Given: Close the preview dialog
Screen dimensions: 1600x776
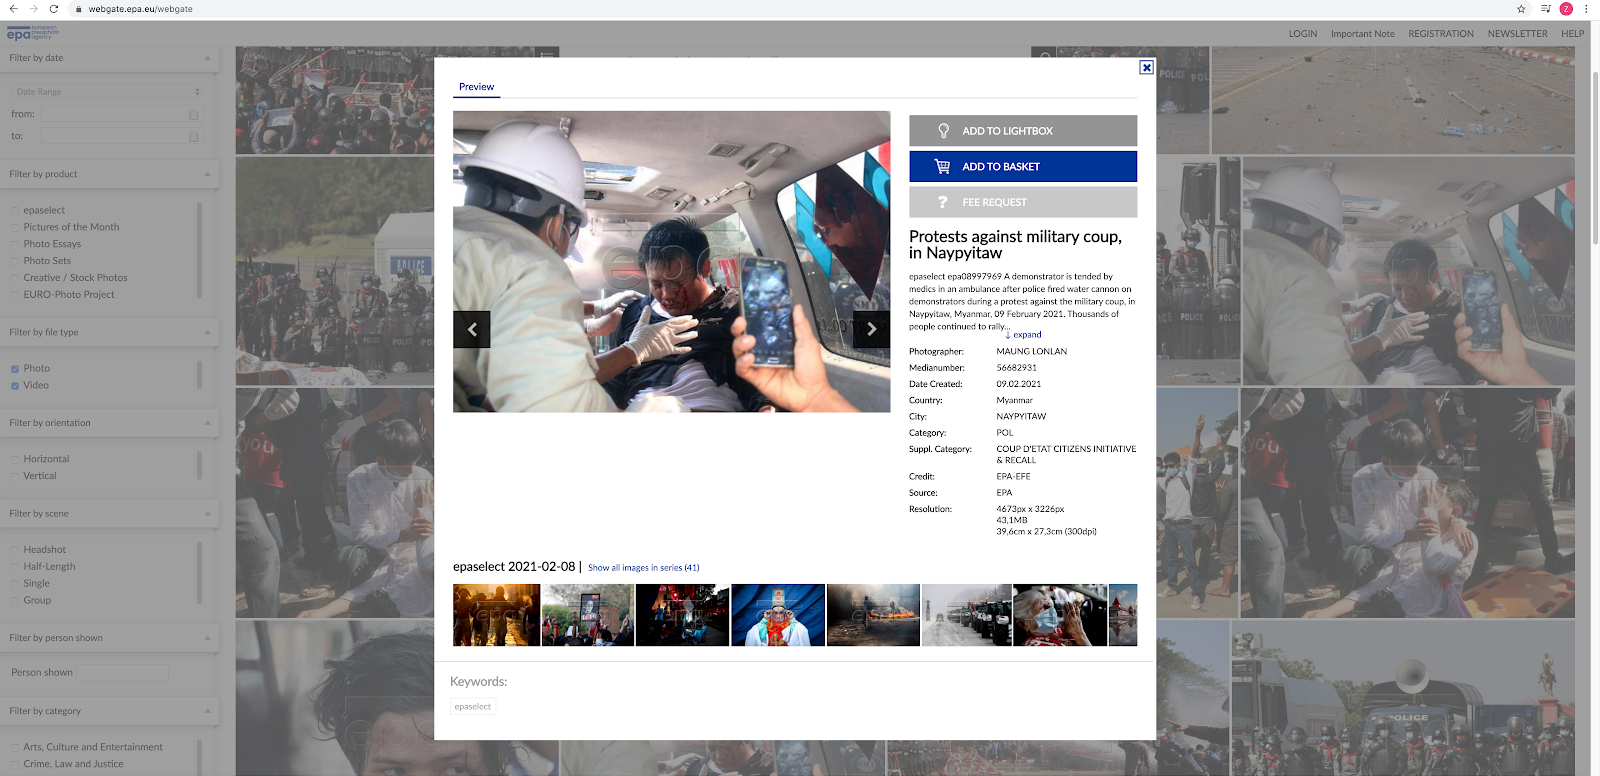Looking at the screenshot, I should (x=1146, y=68).
